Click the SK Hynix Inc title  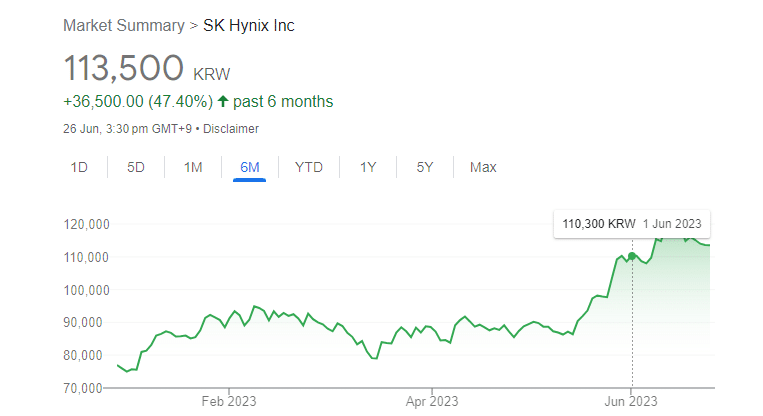click(x=249, y=25)
